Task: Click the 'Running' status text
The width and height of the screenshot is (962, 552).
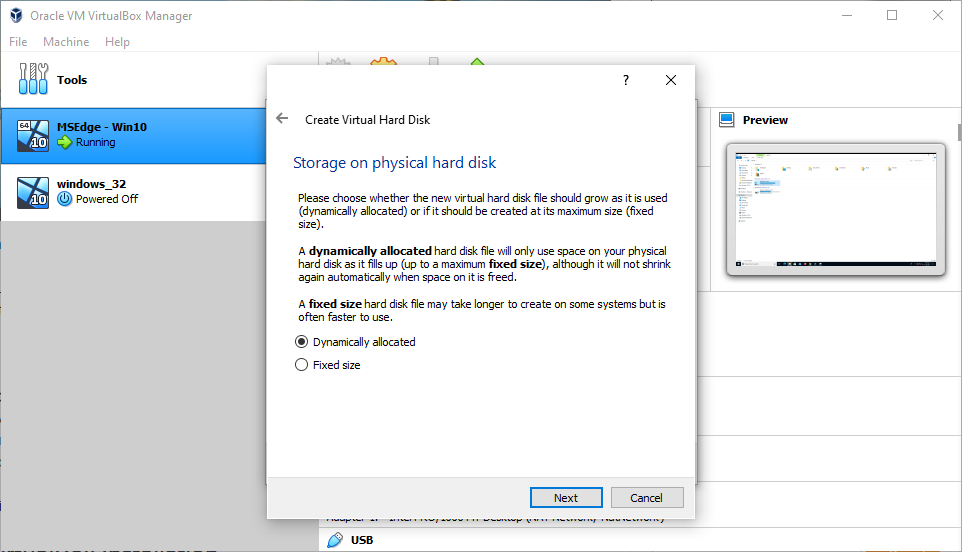Action: (x=96, y=142)
